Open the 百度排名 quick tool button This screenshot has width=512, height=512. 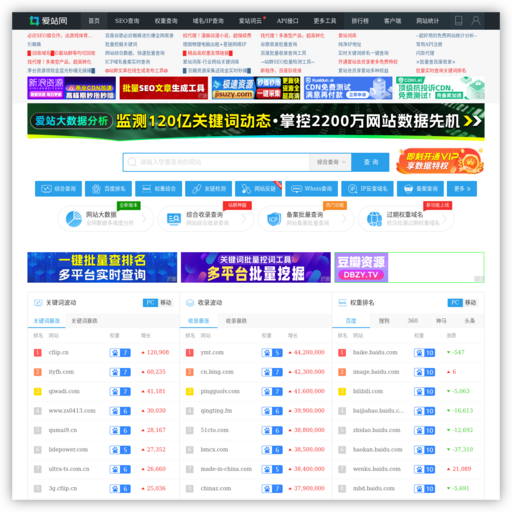(x=108, y=189)
